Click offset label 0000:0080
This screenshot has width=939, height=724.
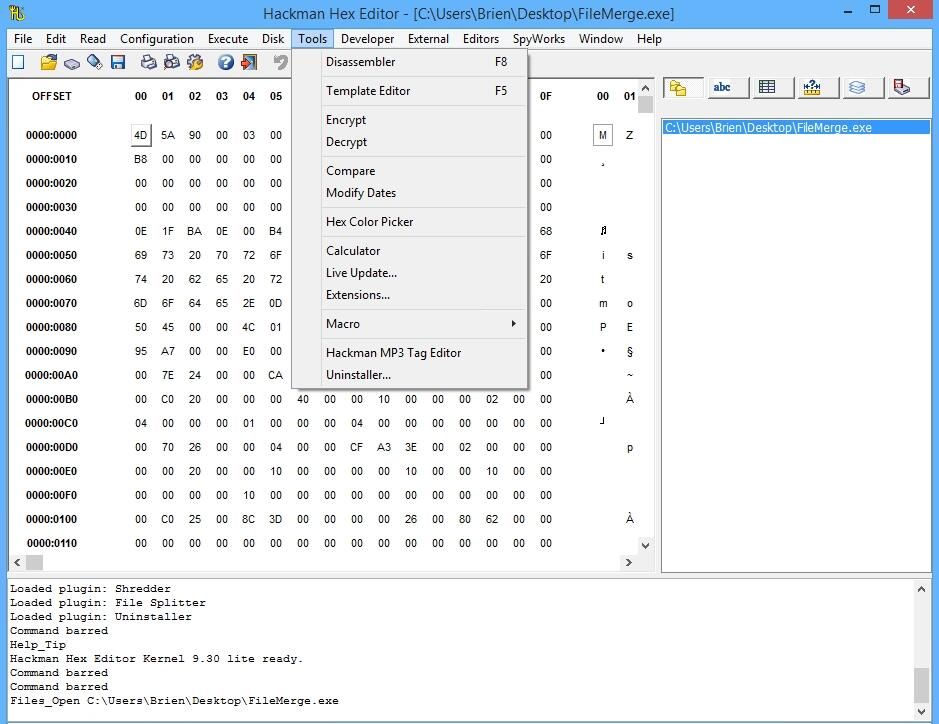click(52, 327)
